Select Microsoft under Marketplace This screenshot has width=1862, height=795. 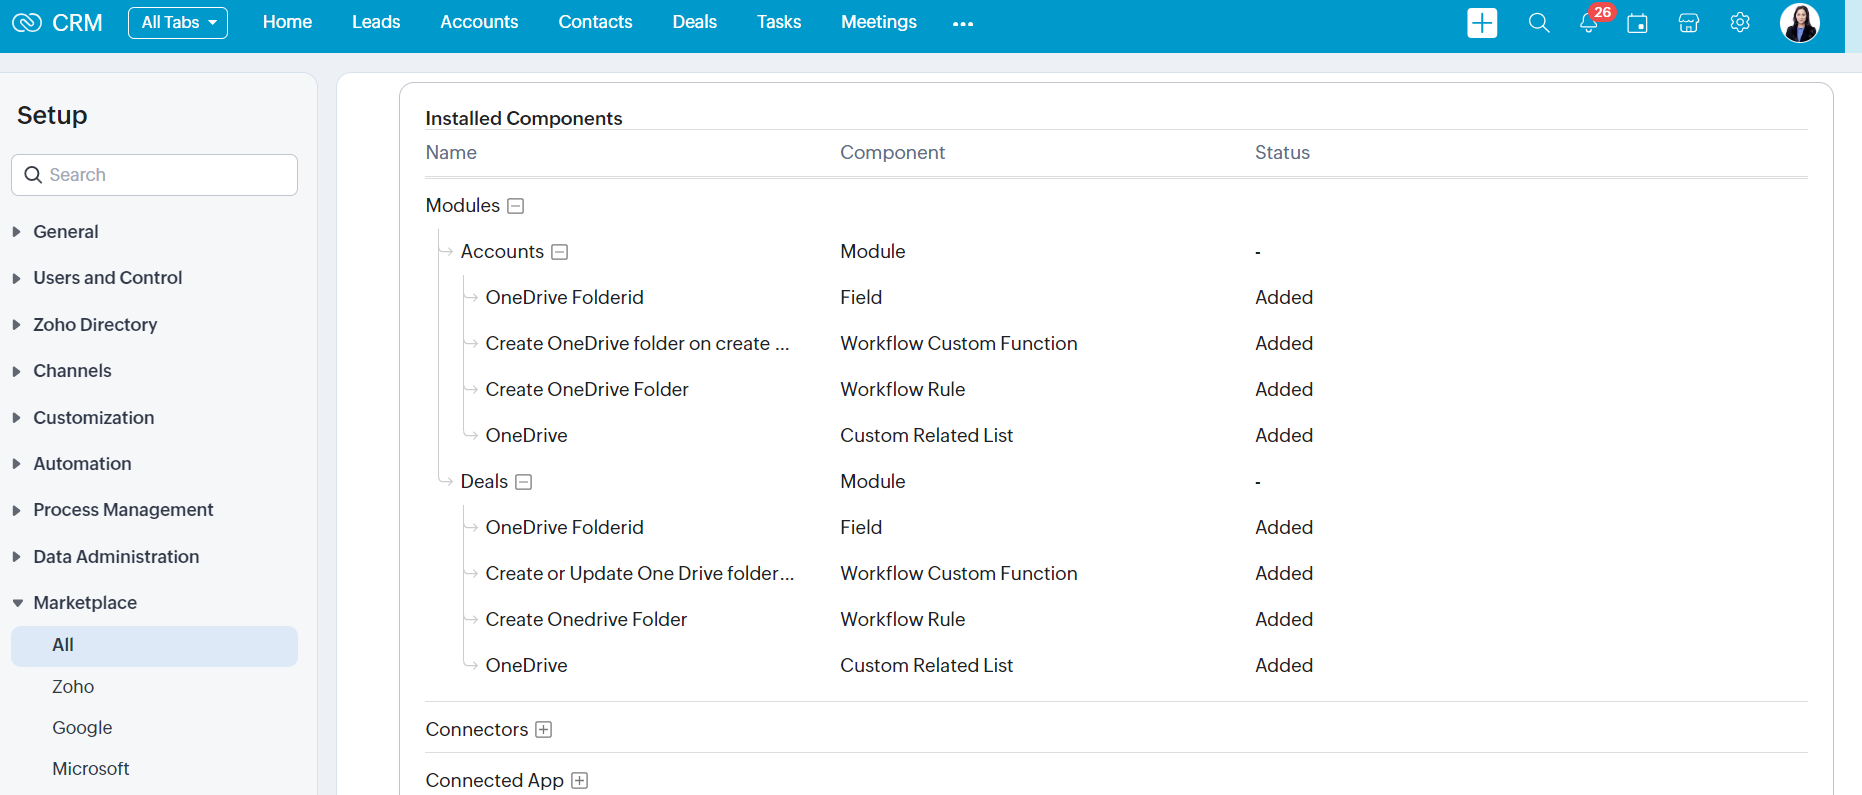click(91, 769)
